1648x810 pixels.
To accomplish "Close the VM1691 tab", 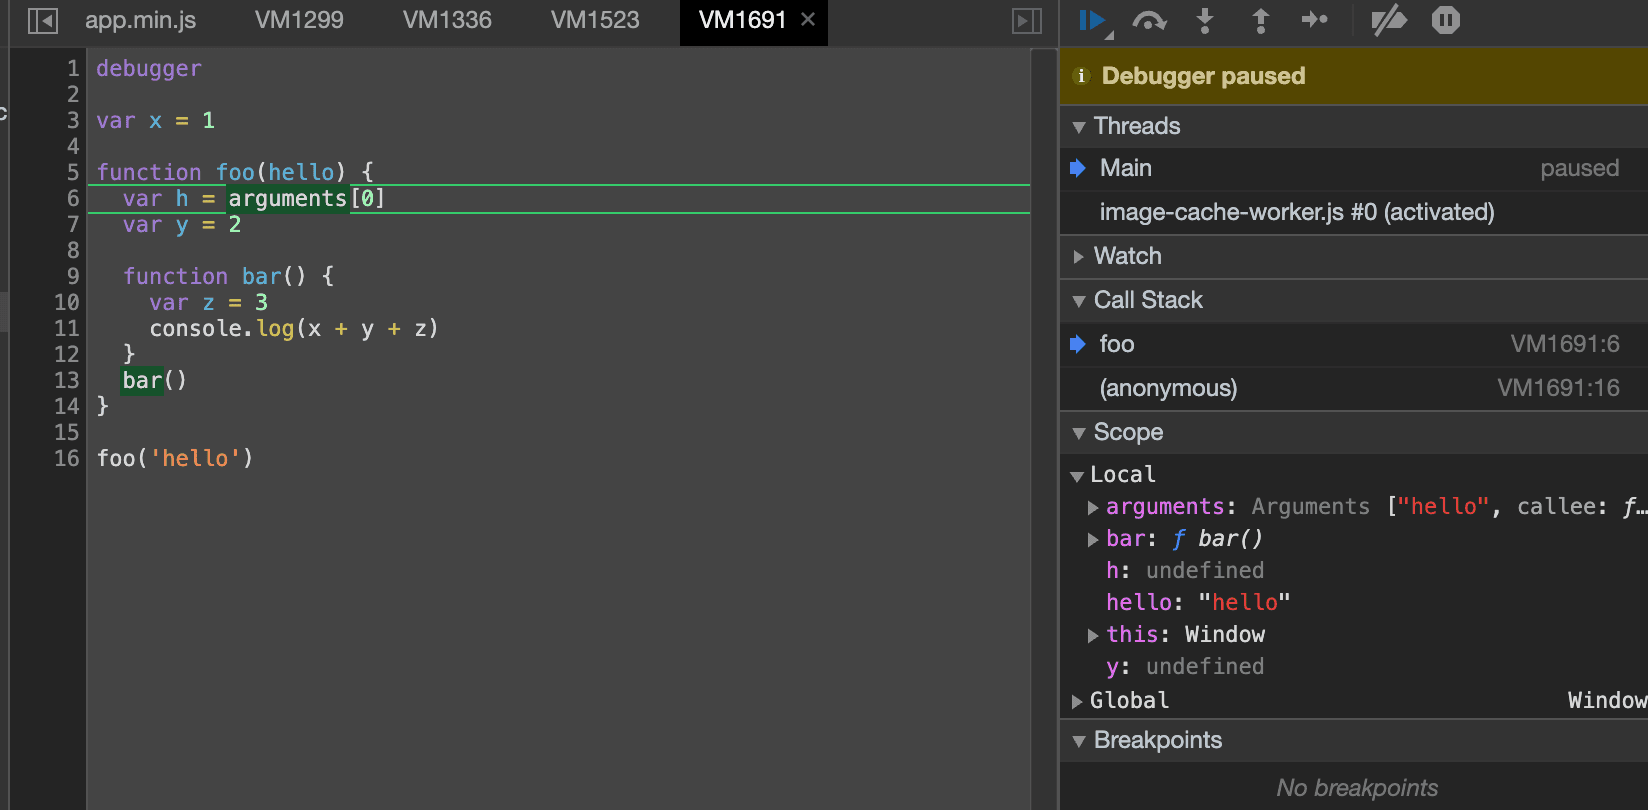I will tap(808, 20).
